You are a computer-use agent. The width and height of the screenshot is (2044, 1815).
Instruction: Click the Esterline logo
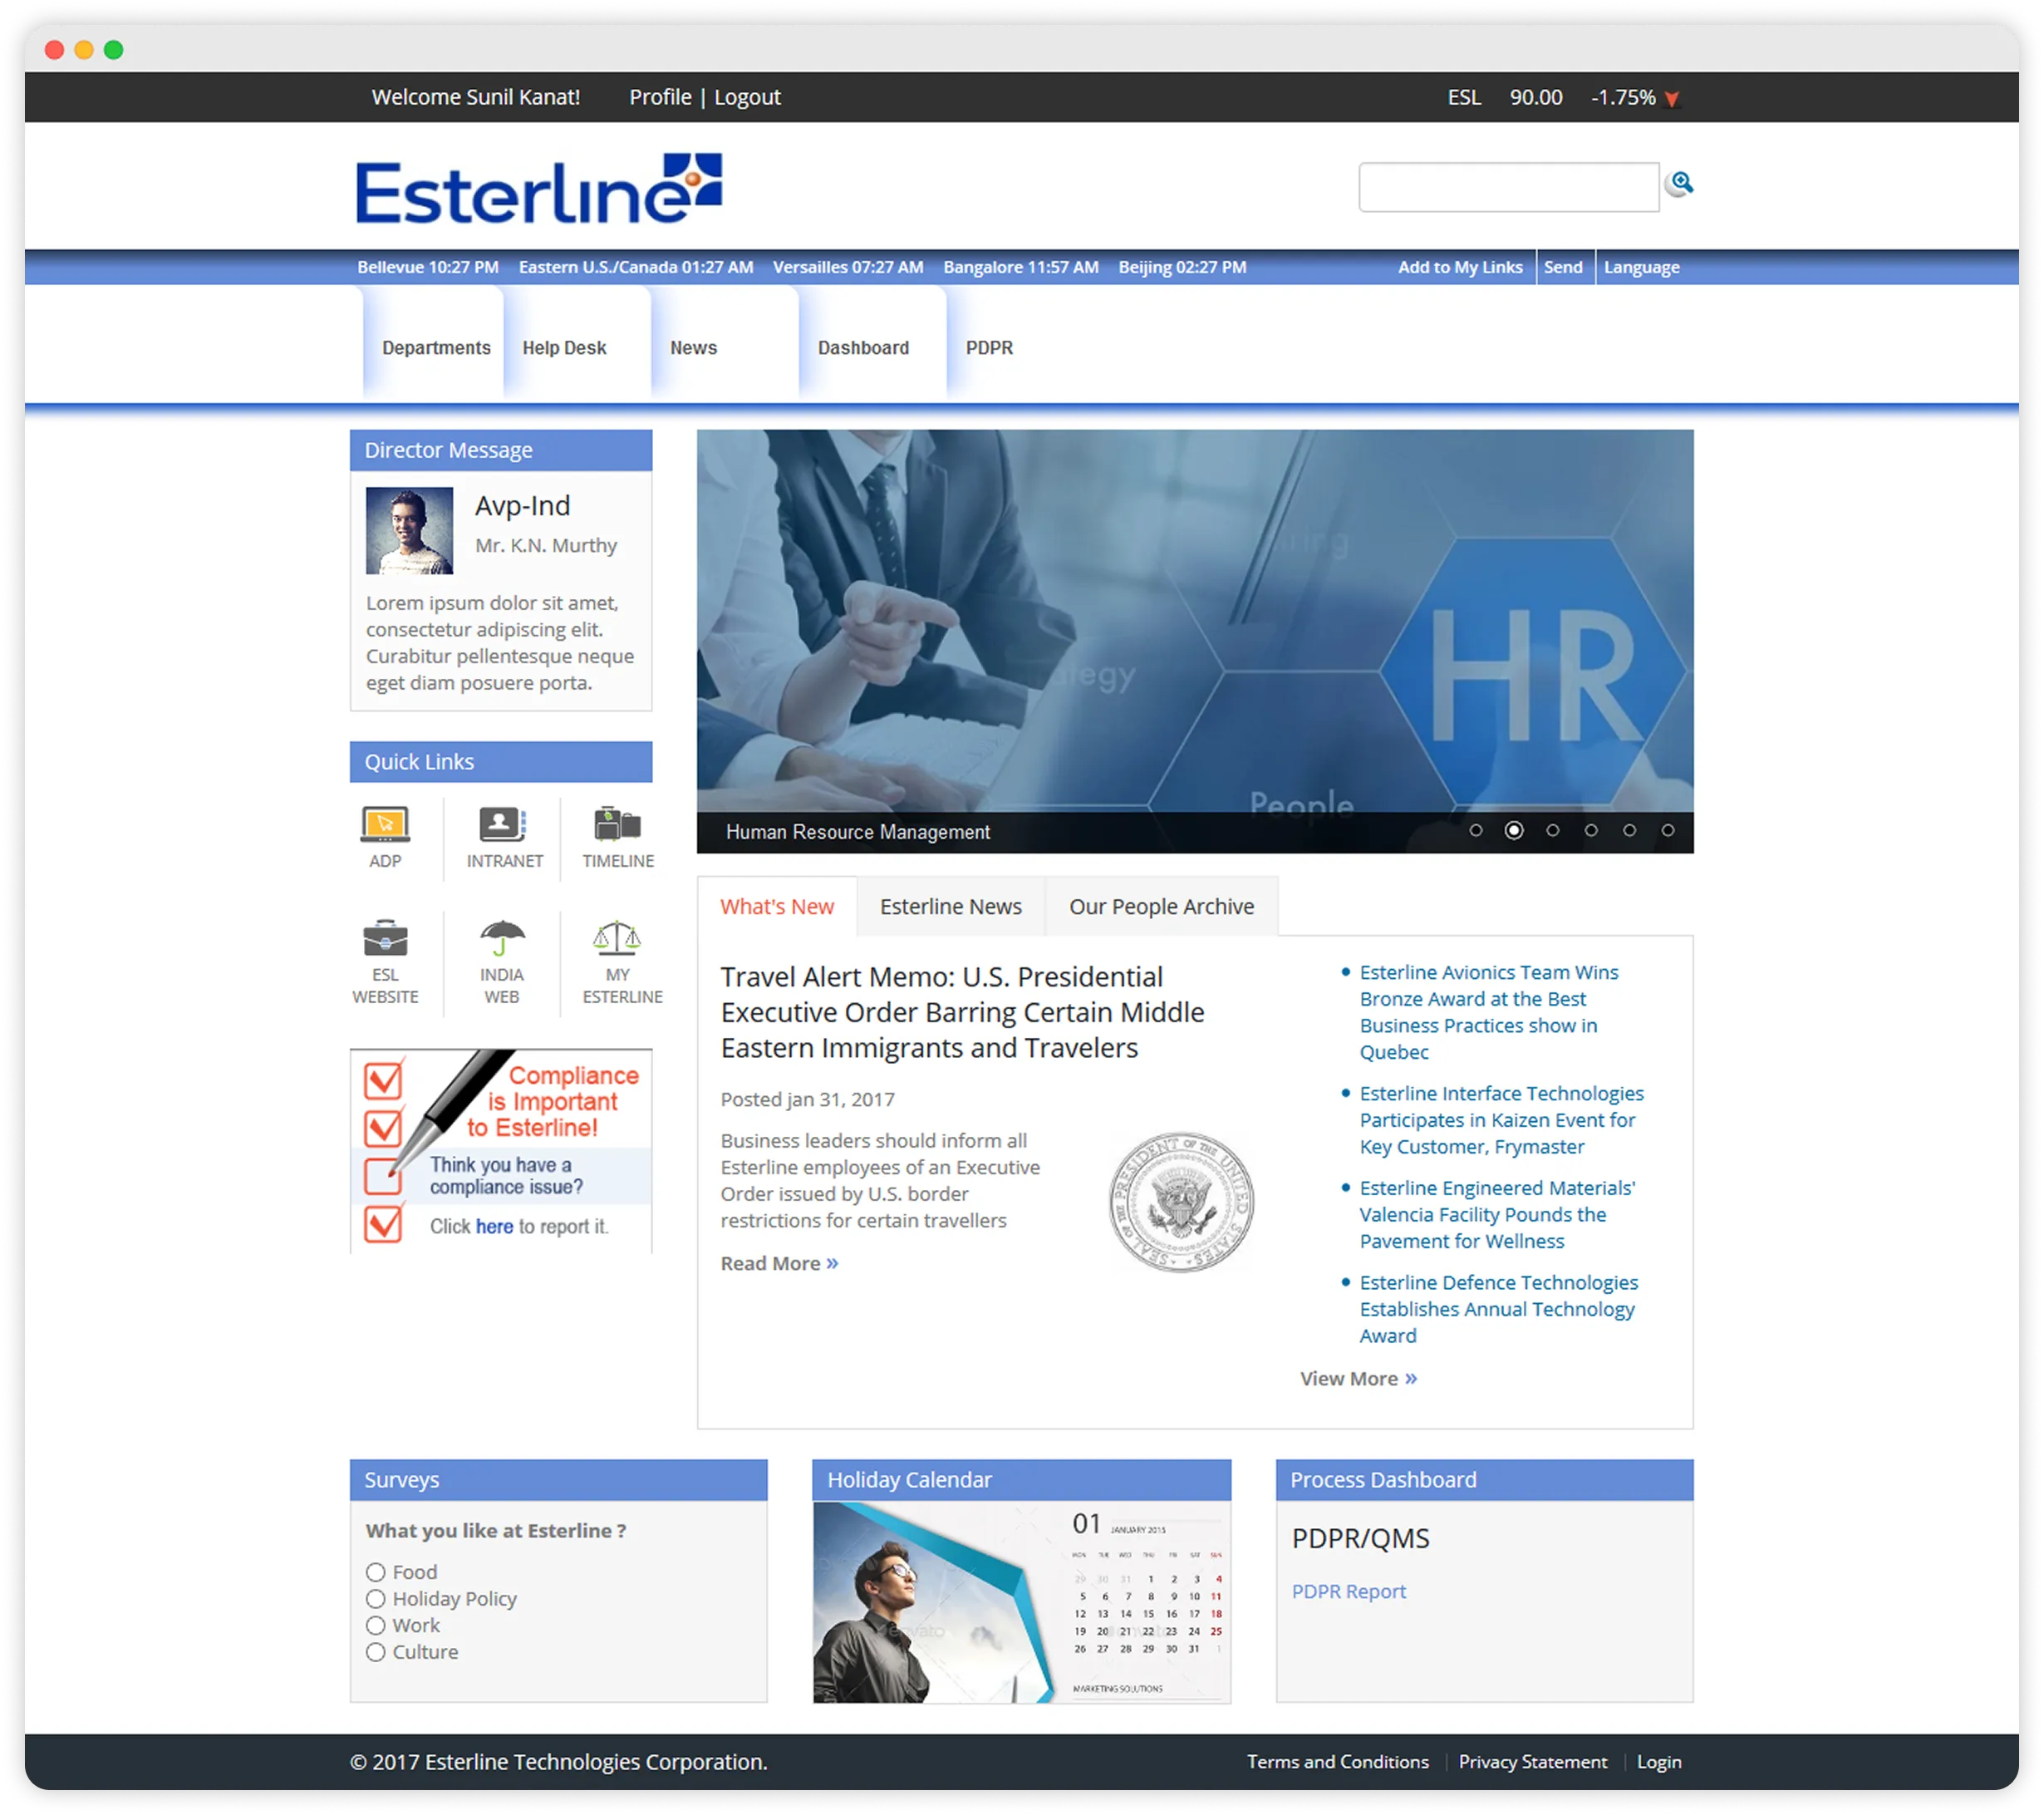539,189
